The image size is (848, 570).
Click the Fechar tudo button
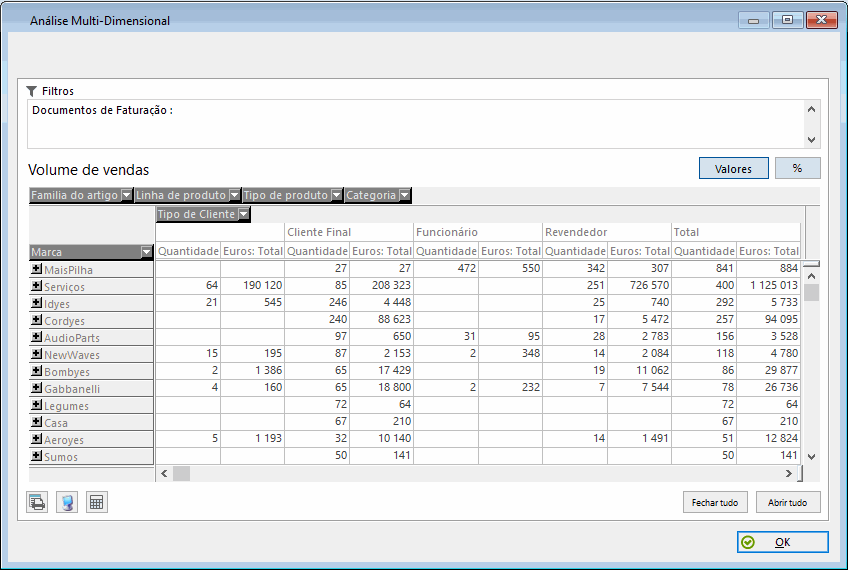point(714,502)
